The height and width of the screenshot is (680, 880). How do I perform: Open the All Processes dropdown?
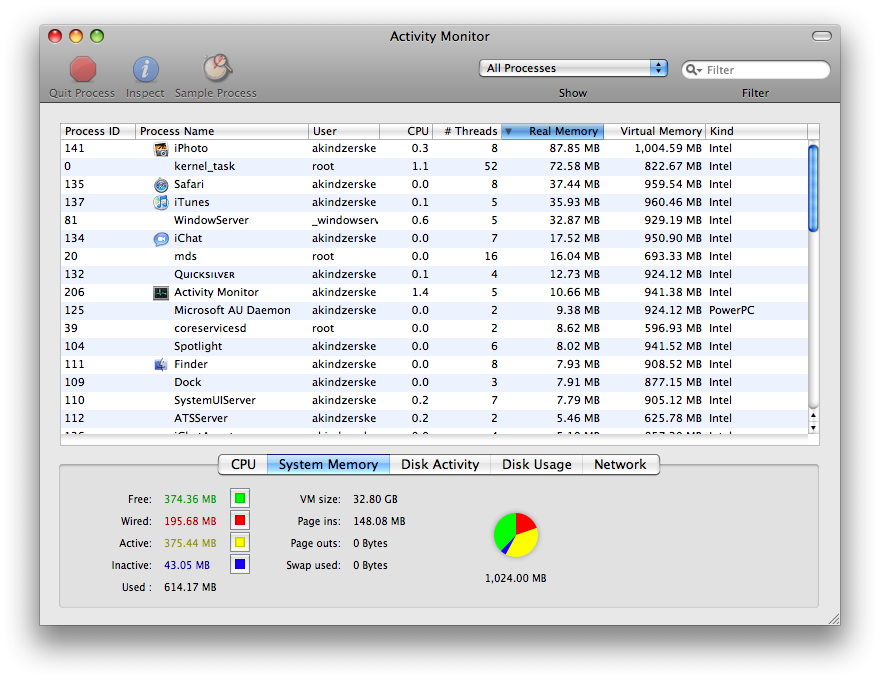tap(573, 68)
